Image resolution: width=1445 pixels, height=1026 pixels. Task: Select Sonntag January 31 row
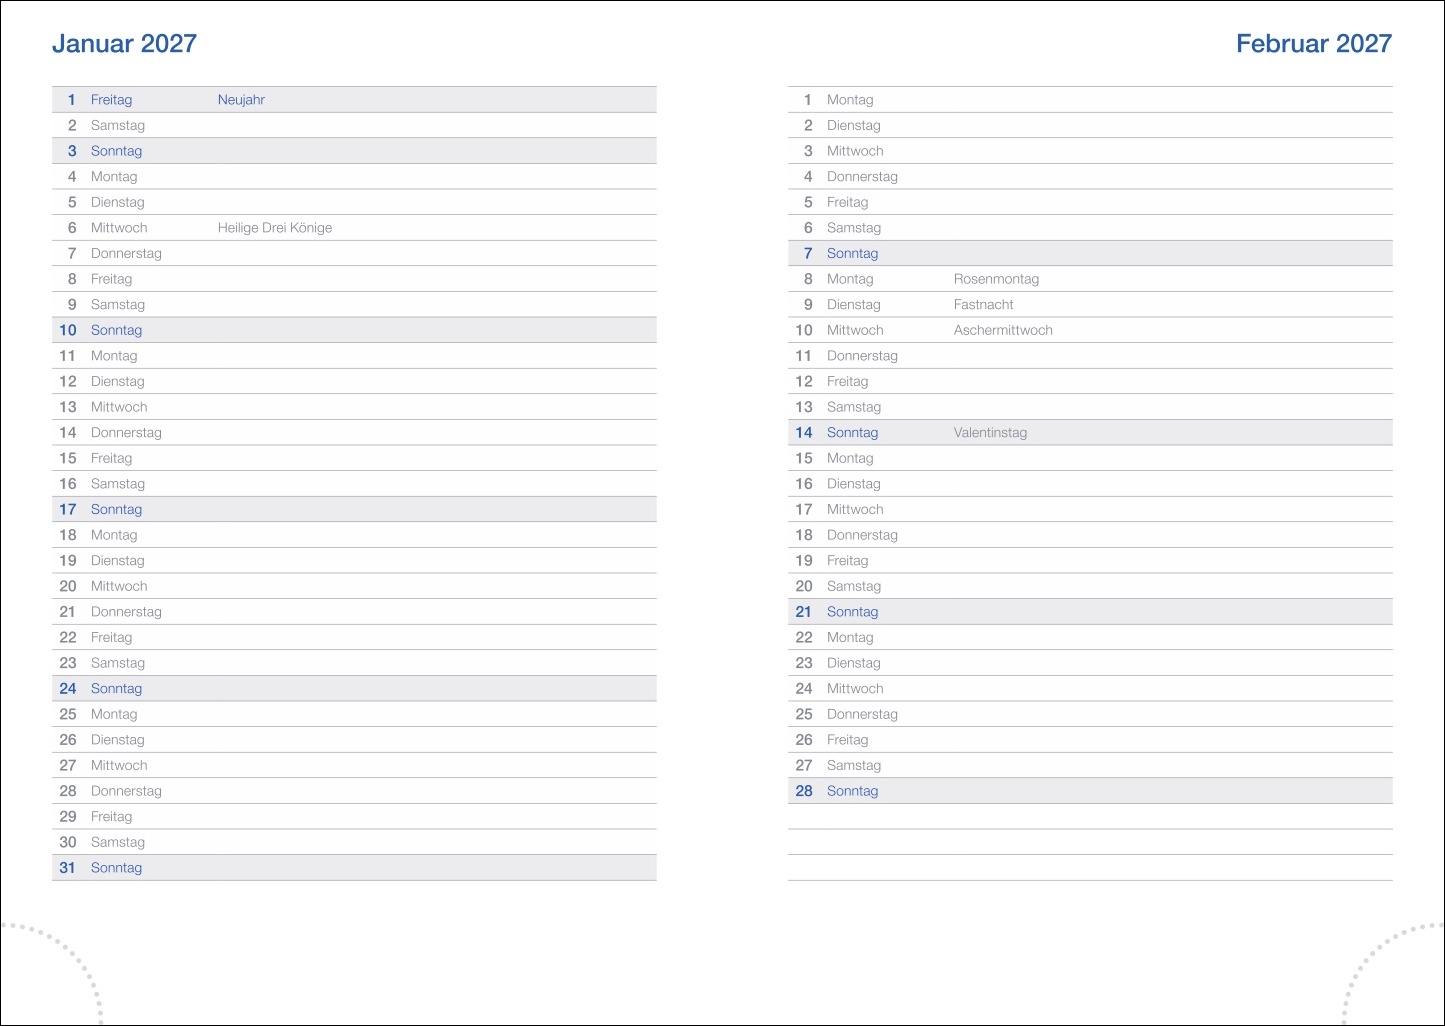tap(116, 868)
